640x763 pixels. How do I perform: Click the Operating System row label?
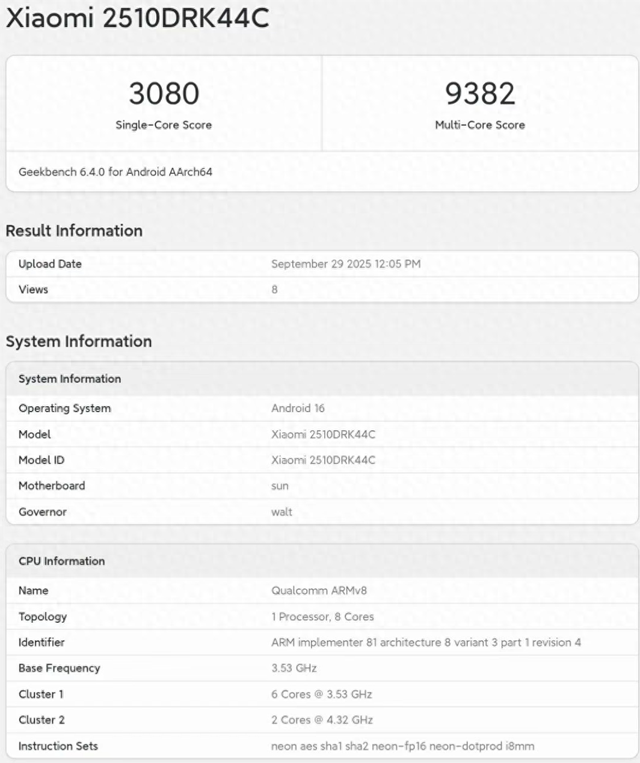[x=65, y=408]
